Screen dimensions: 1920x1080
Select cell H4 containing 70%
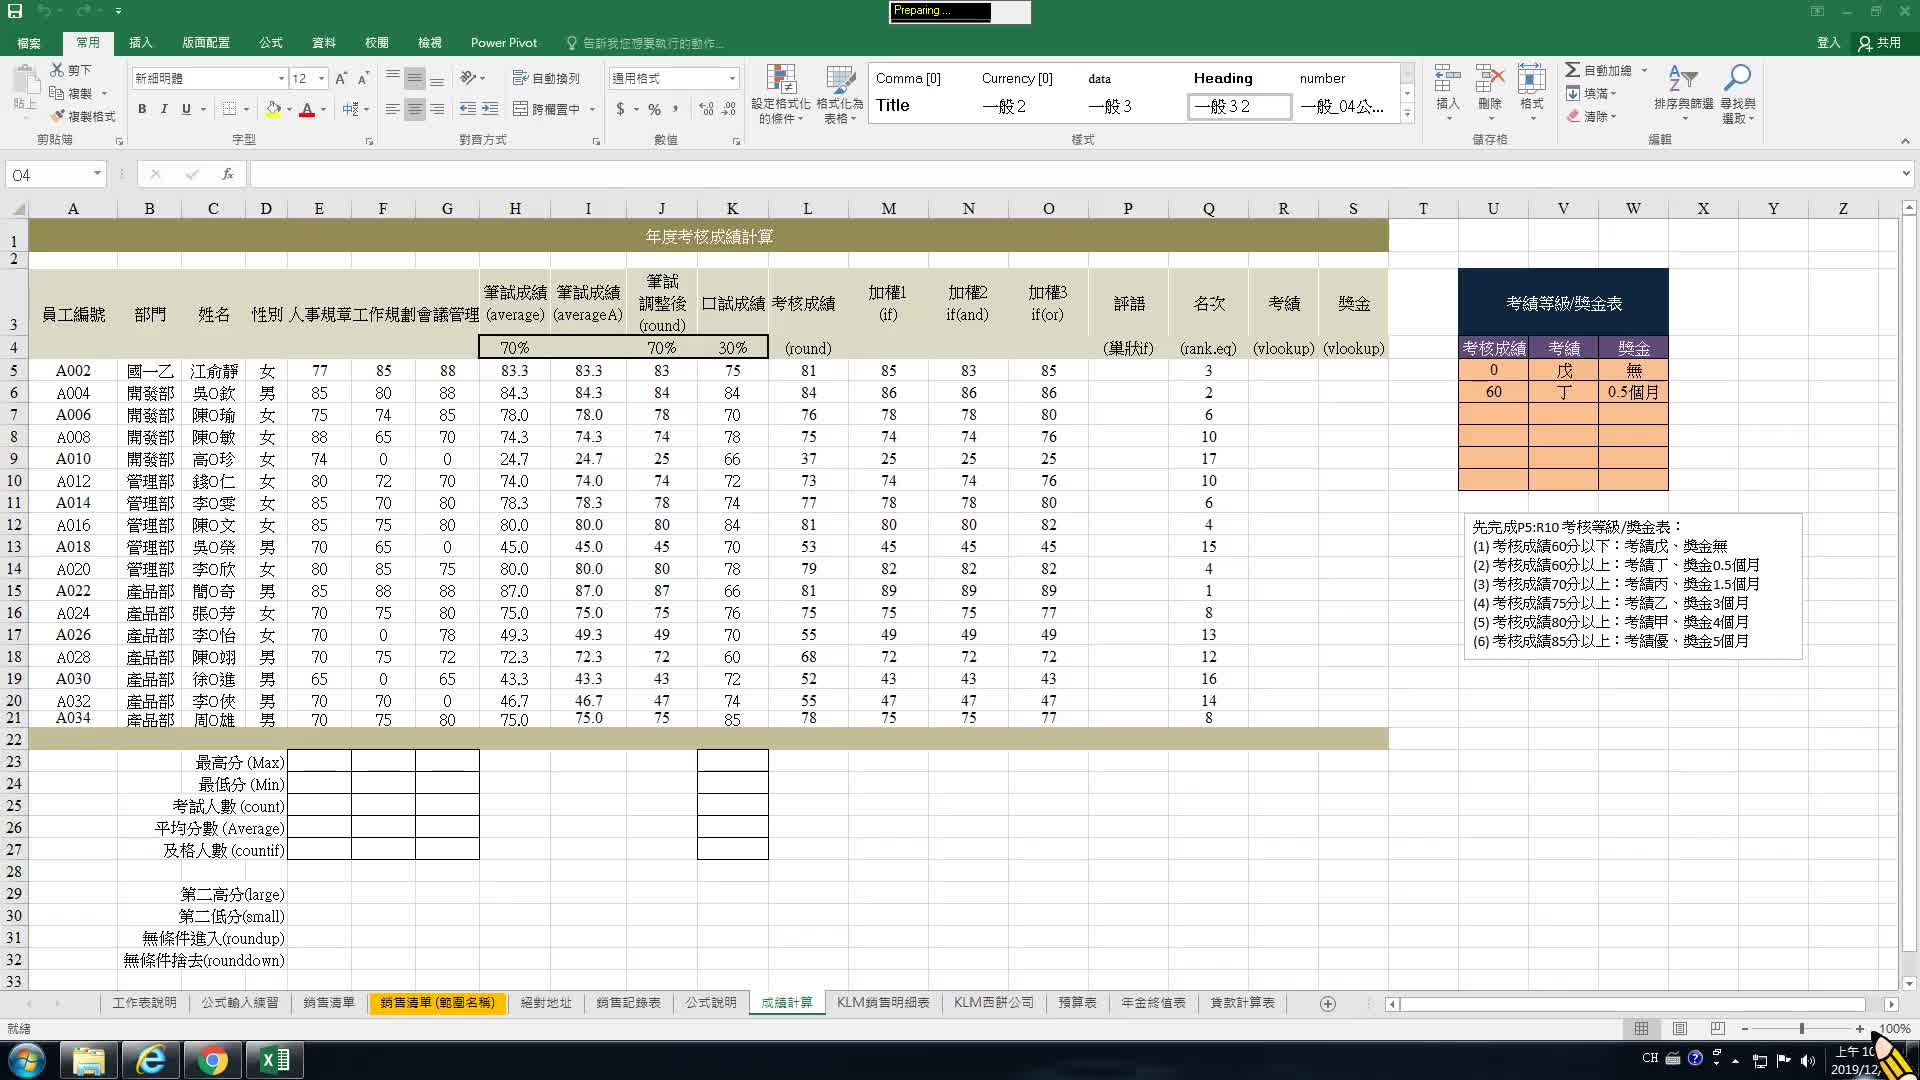click(515, 348)
